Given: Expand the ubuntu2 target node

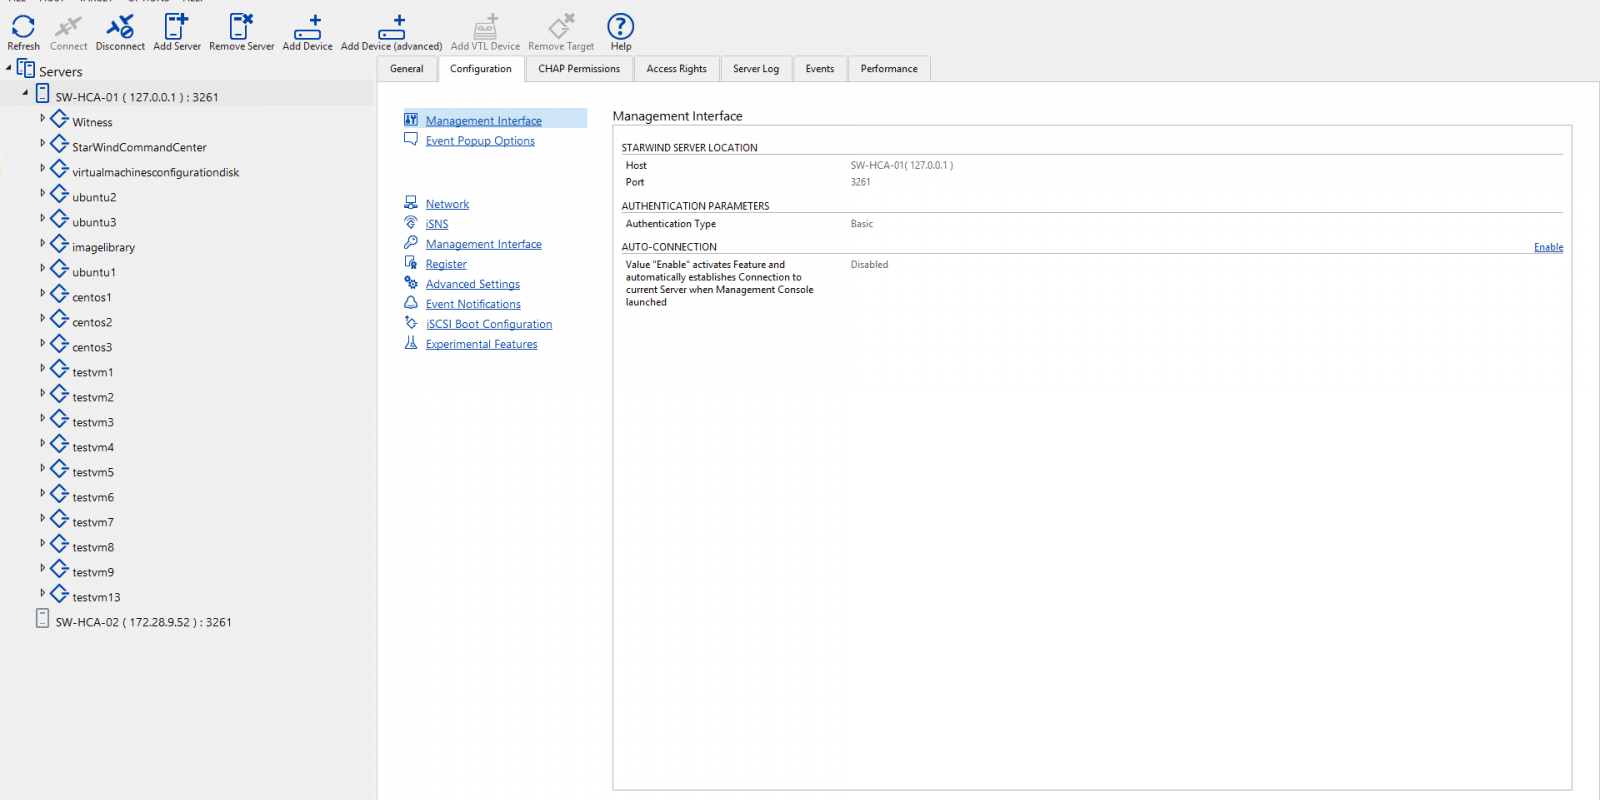Looking at the screenshot, I should pos(42,193).
